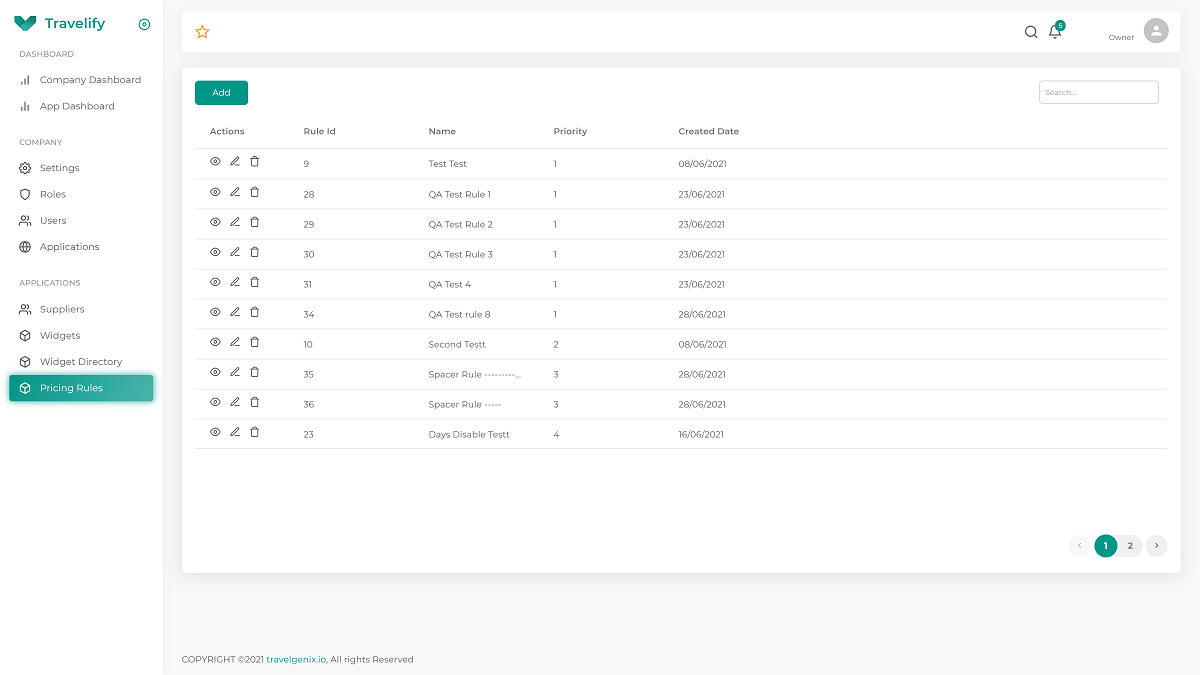Delete the Test Test pricing rule
Viewport: 1200px width, 675px height.
click(255, 162)
